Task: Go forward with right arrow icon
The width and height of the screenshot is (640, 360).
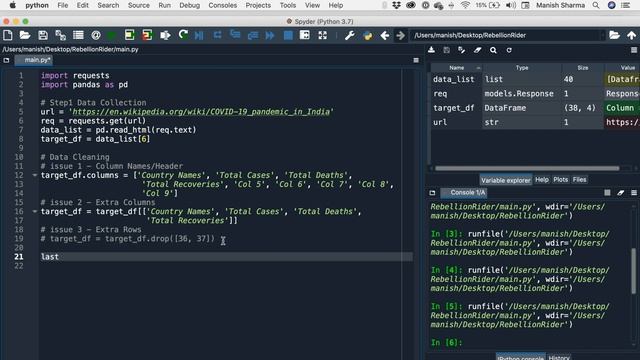Action: tap(400, 36)
